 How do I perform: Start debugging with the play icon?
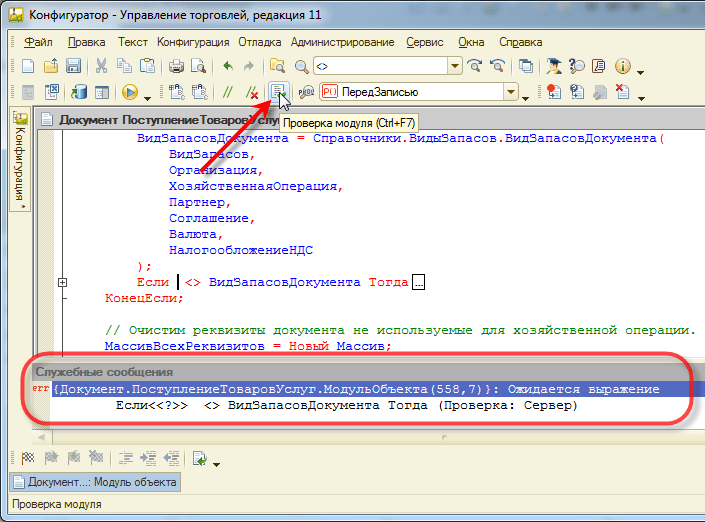[129, 92]
